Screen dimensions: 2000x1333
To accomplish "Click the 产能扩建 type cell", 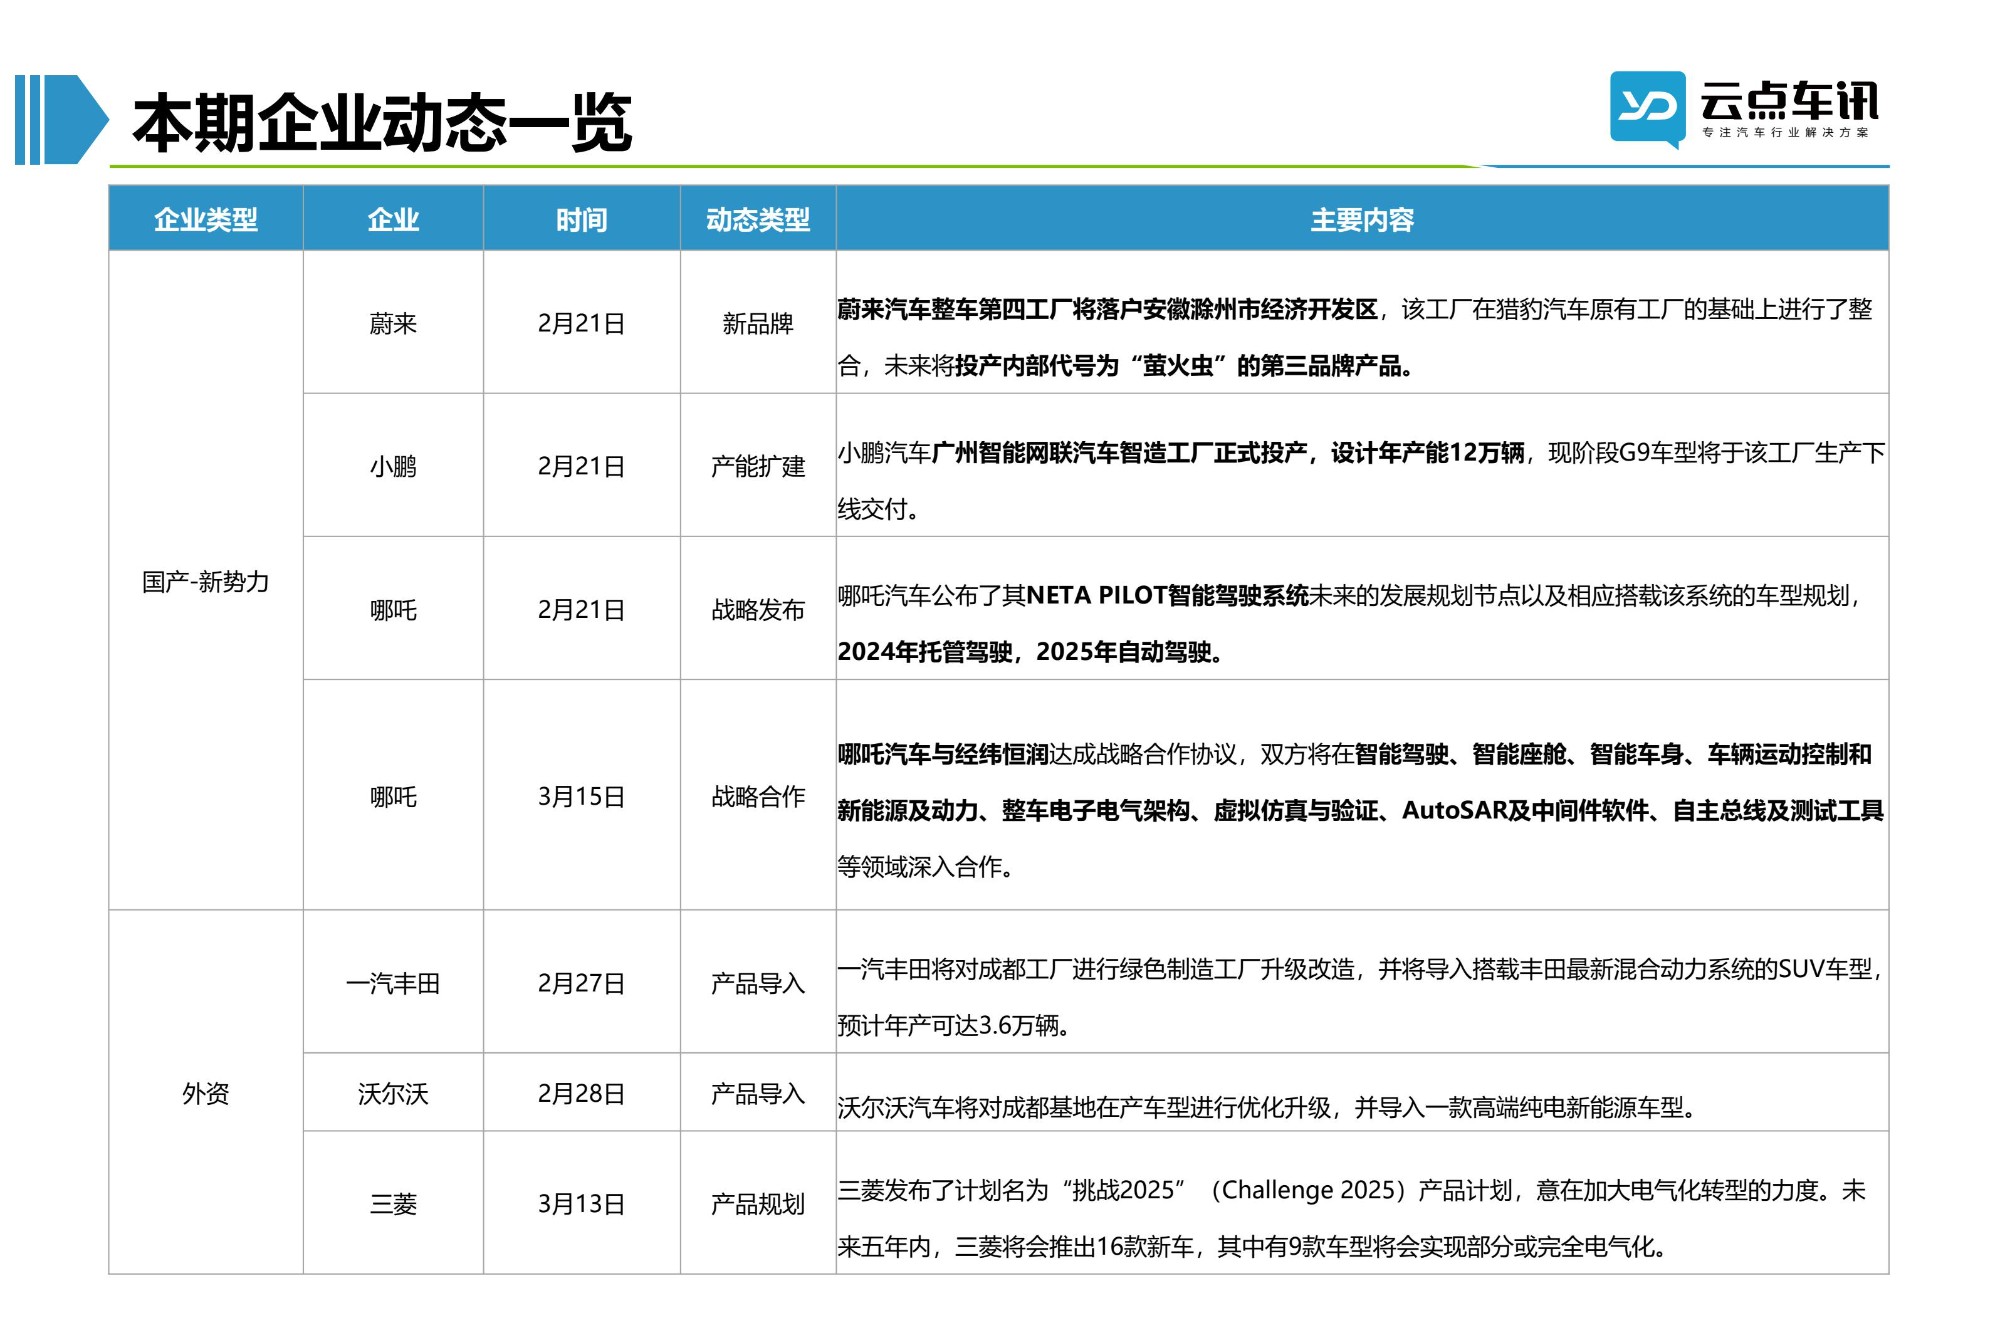I will 758,466.
